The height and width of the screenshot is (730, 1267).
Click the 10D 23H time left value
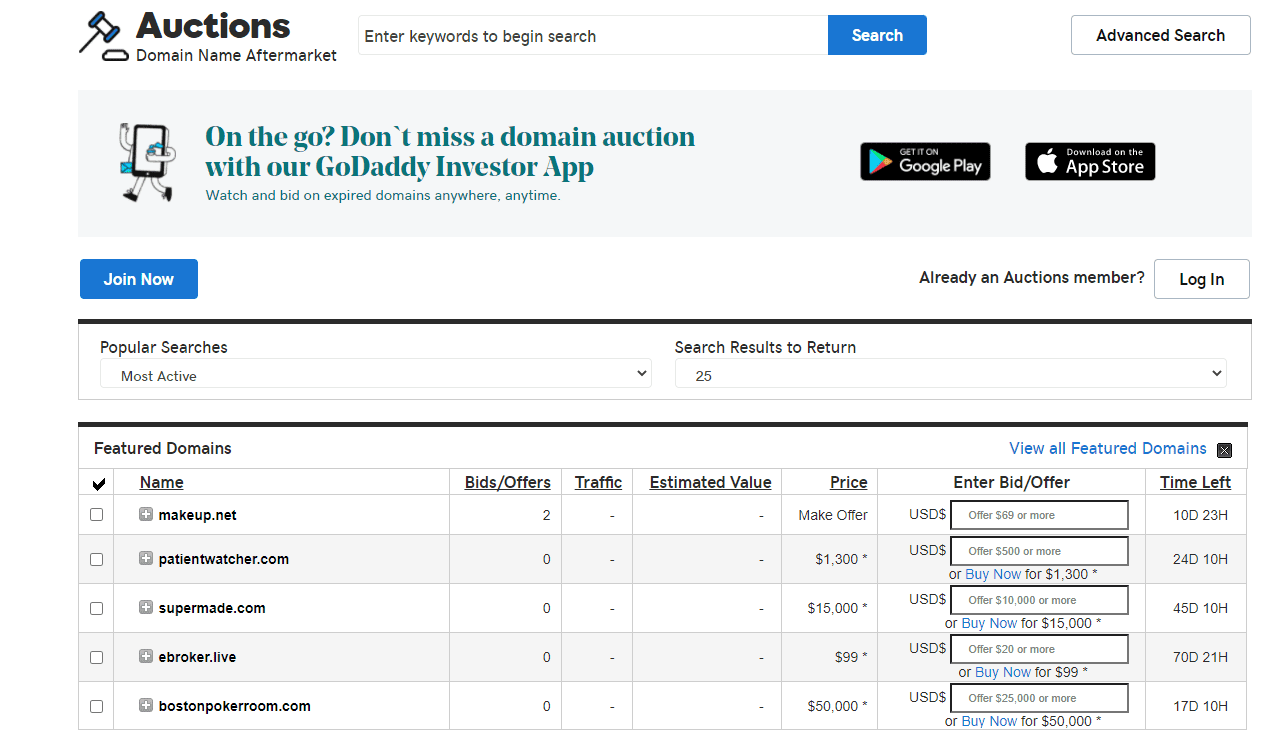[x=1200, y=515]
